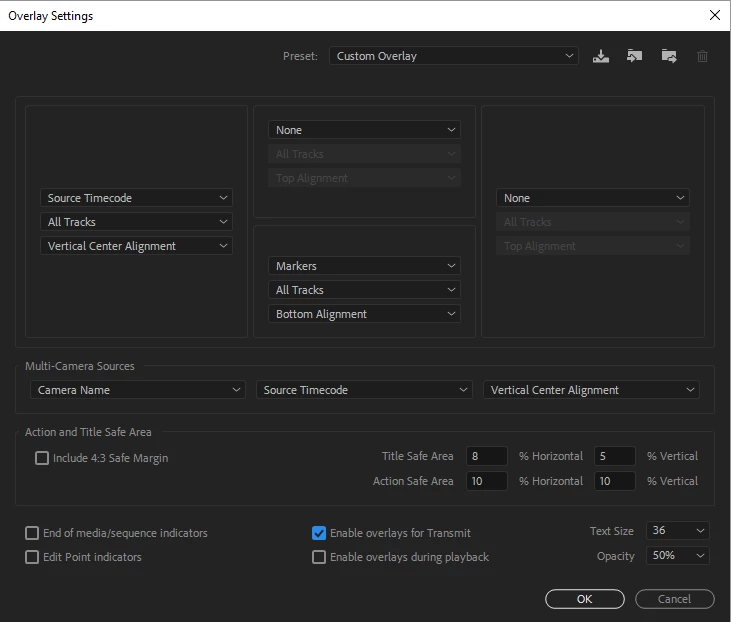Click the Export Preset icon
731x622 pixels.
pyautogui.click(x=669, y=56)
